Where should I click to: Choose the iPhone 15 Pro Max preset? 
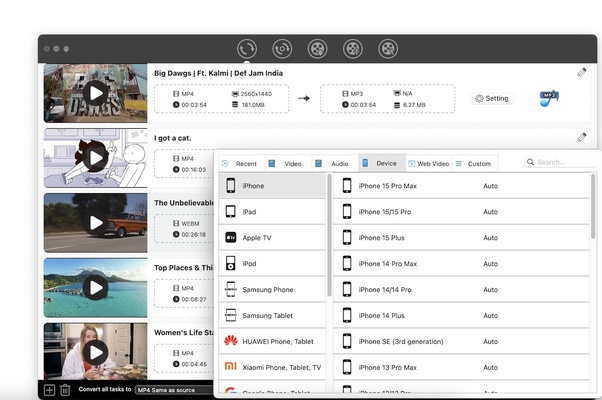click(461, 186)
